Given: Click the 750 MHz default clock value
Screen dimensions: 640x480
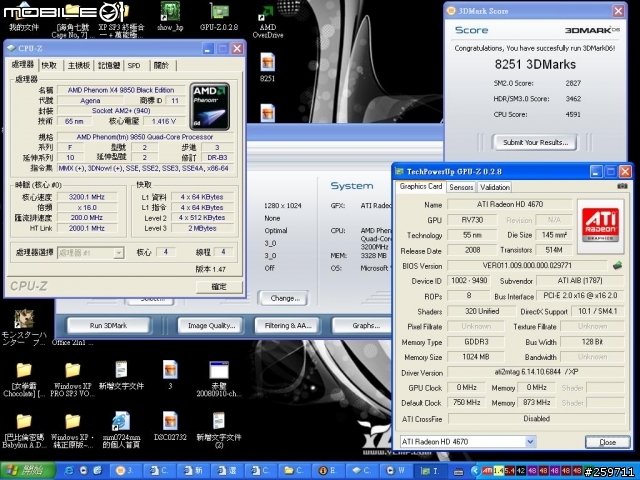Looking at the screenshot, I should click(467, 402).
